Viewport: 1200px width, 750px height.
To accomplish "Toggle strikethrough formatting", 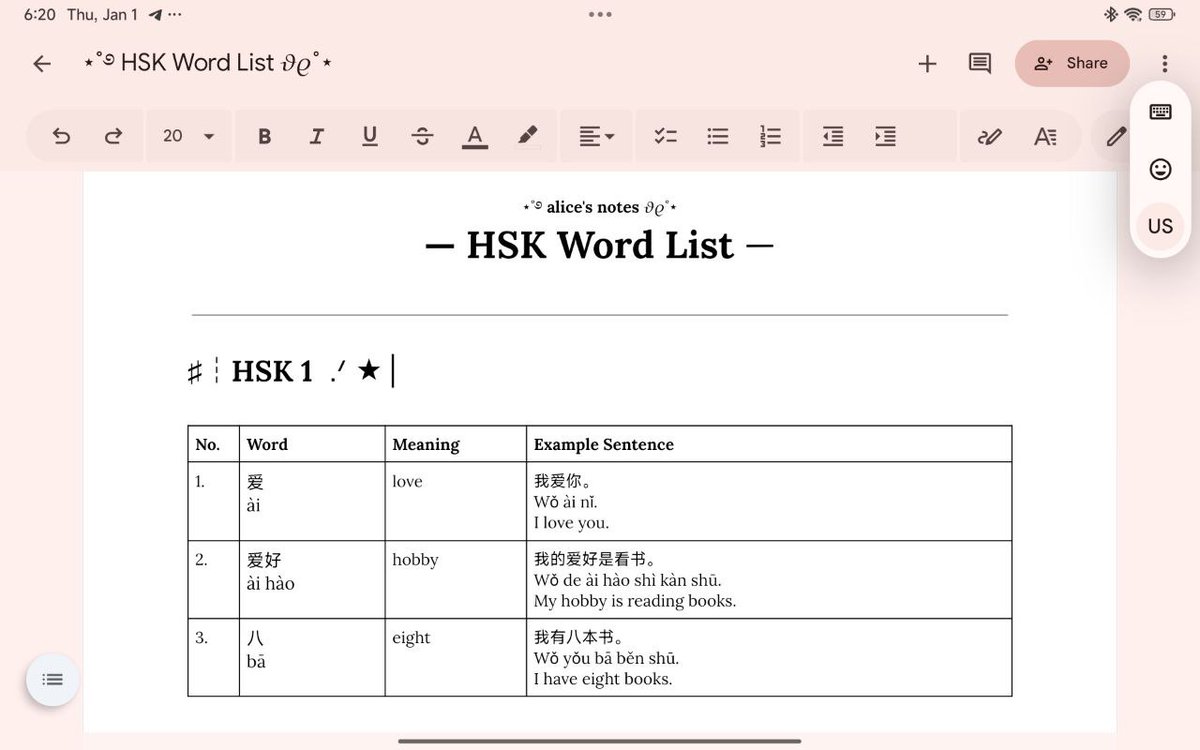I will [x=422, y=136].
